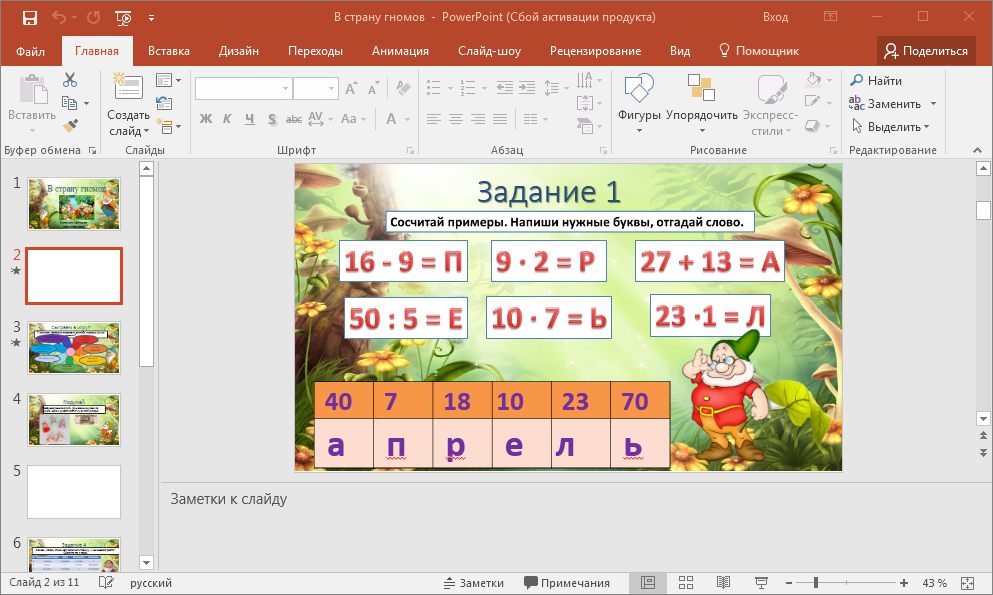Align paragraph text to the left

[434, 119]
